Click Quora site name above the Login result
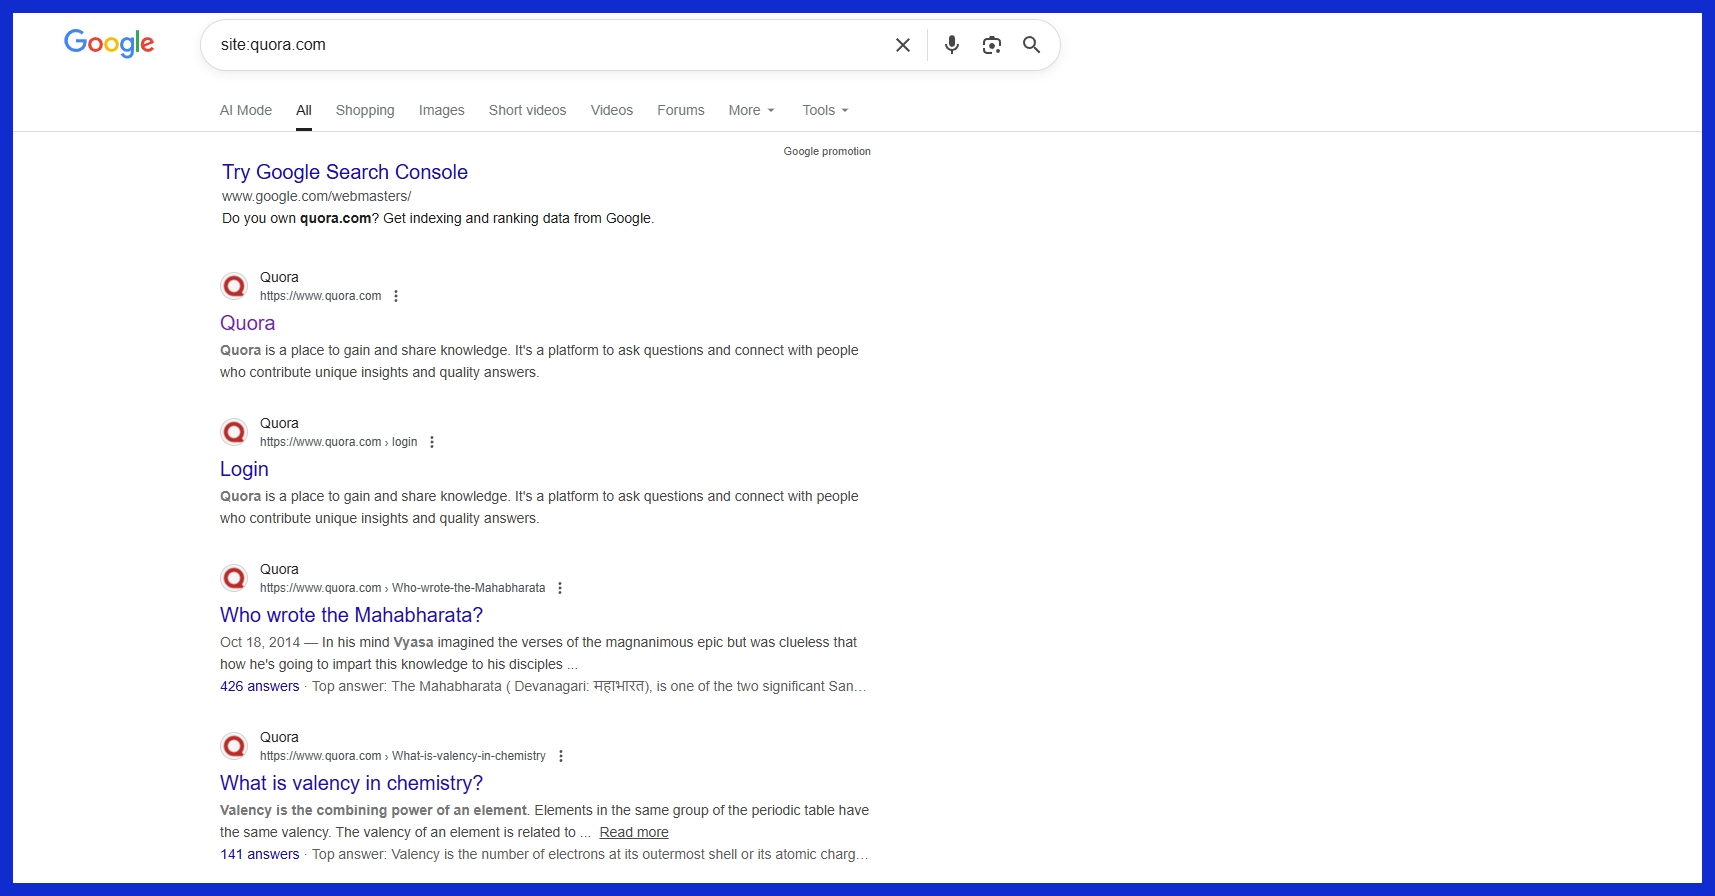Screen dimensions: 1715x896 [x=279, y=423]
